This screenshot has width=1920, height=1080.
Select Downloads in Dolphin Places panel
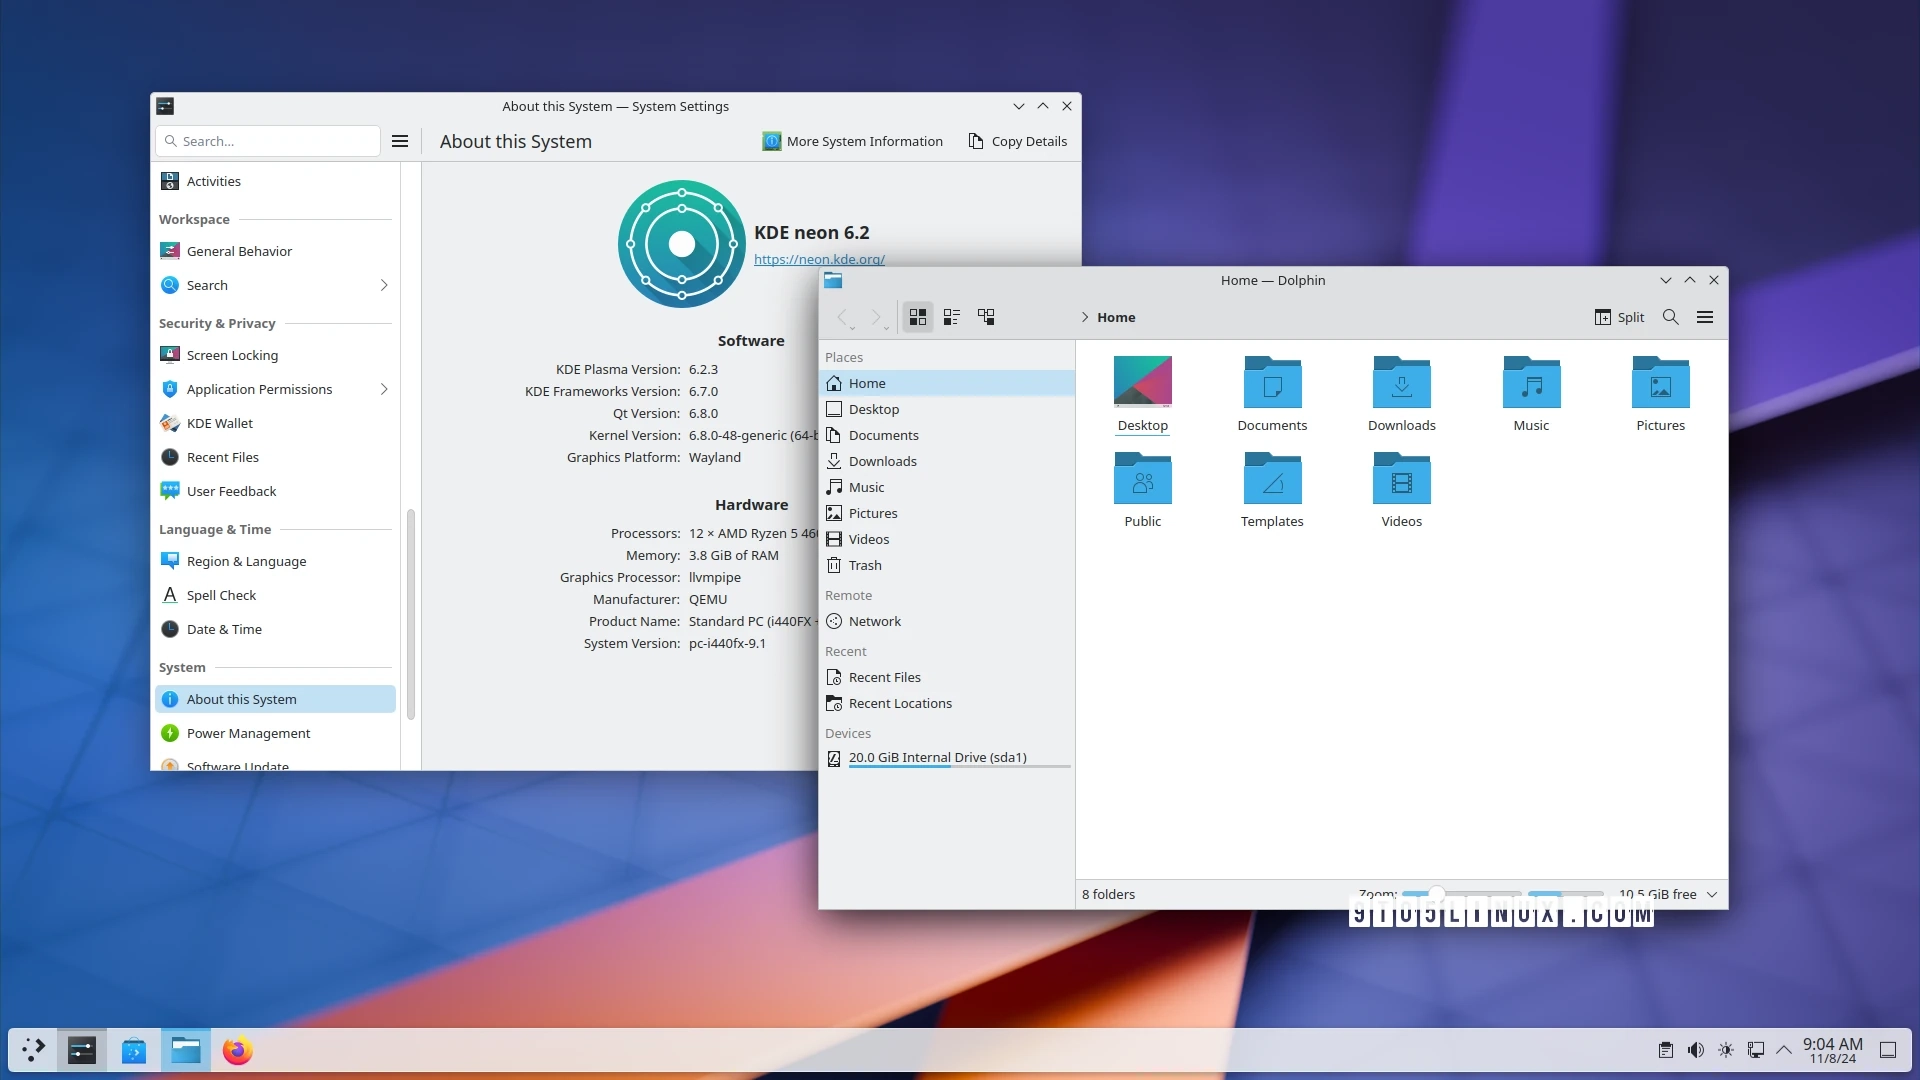click(947, 461)
